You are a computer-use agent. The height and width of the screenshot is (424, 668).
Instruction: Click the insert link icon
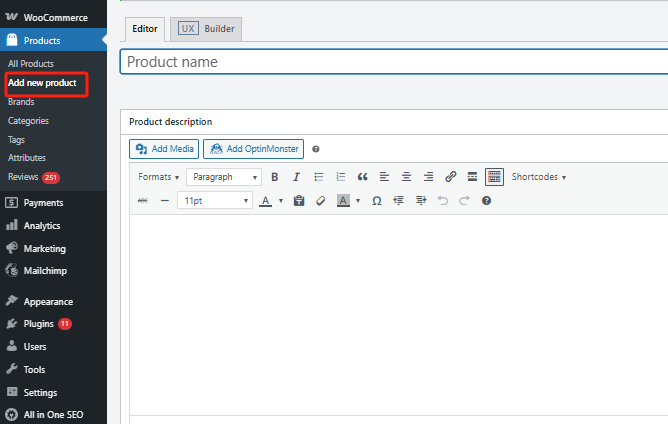[450, 177]
